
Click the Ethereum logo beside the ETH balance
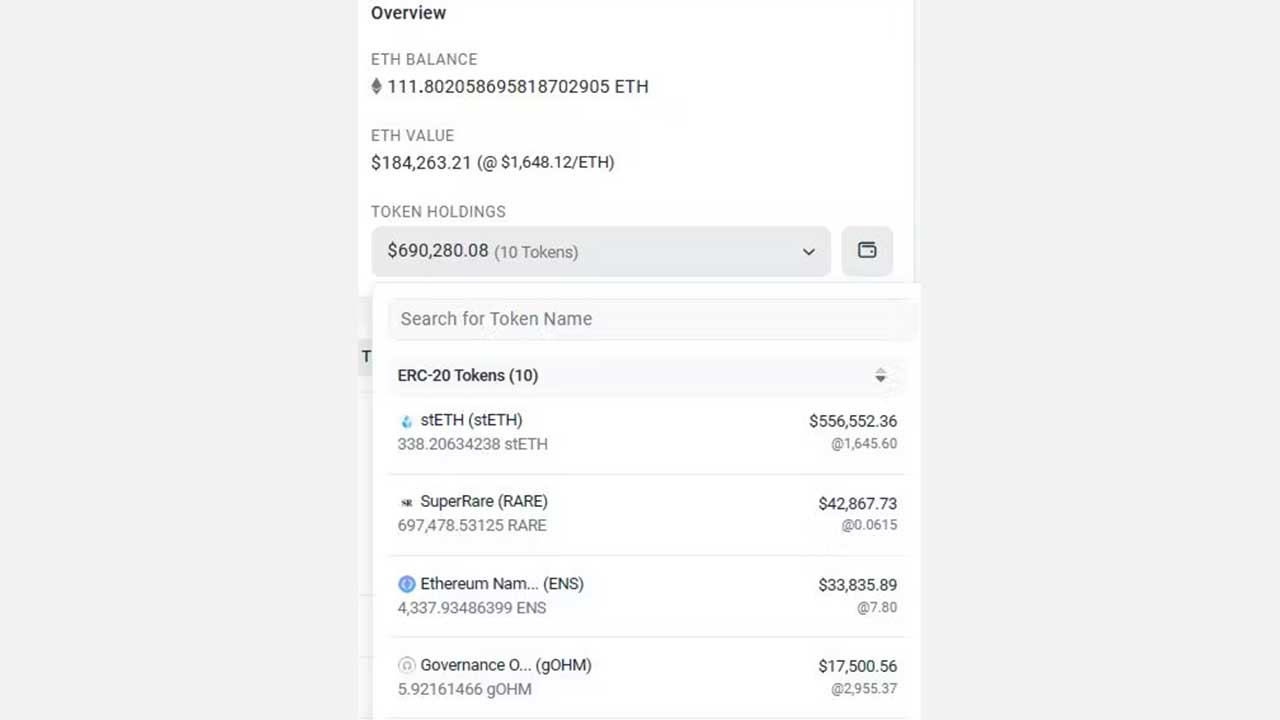pyautogui.click(x=376, y=86)
